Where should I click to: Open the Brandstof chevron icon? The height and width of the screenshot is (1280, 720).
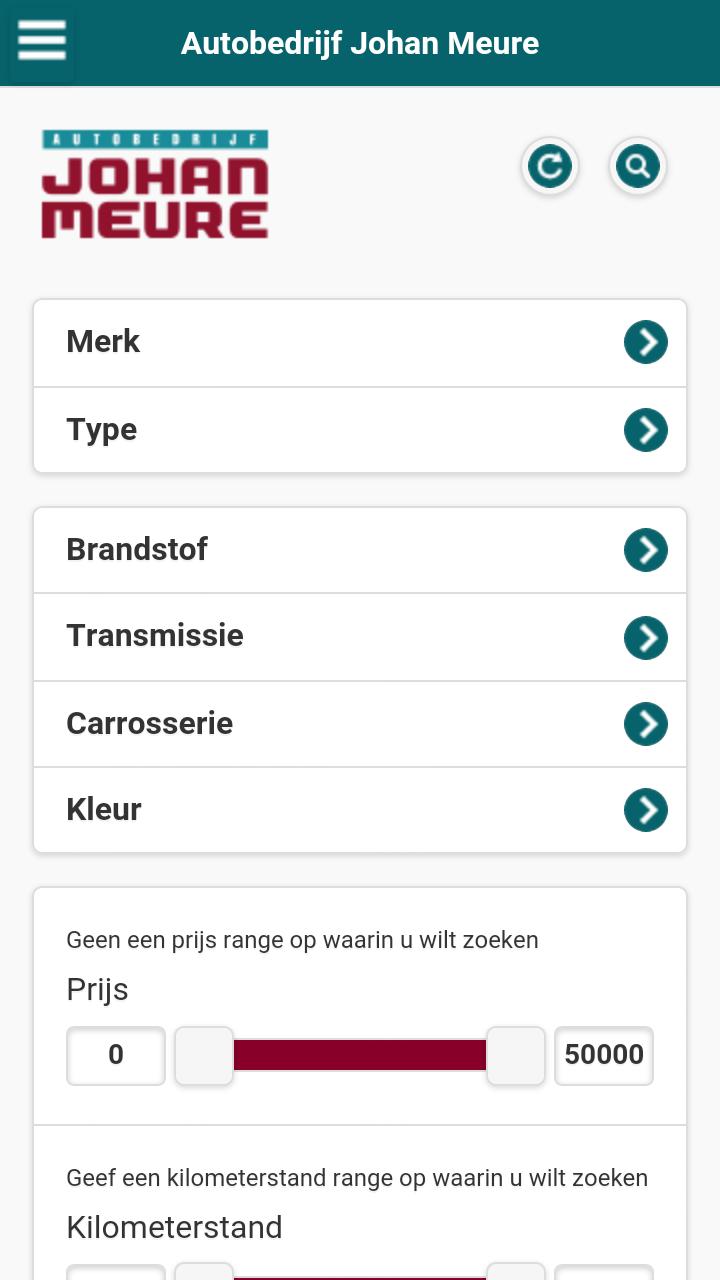[645, 549]
